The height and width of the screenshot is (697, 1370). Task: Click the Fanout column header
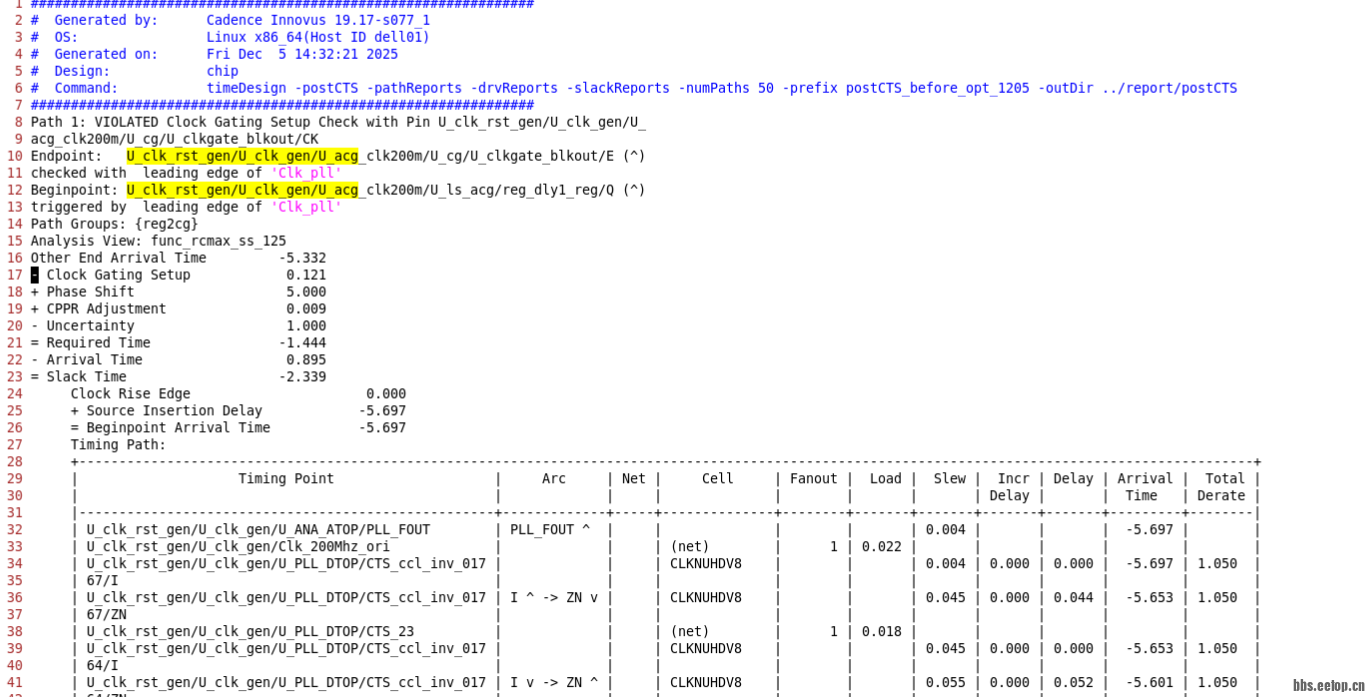(x=813, y=478)
